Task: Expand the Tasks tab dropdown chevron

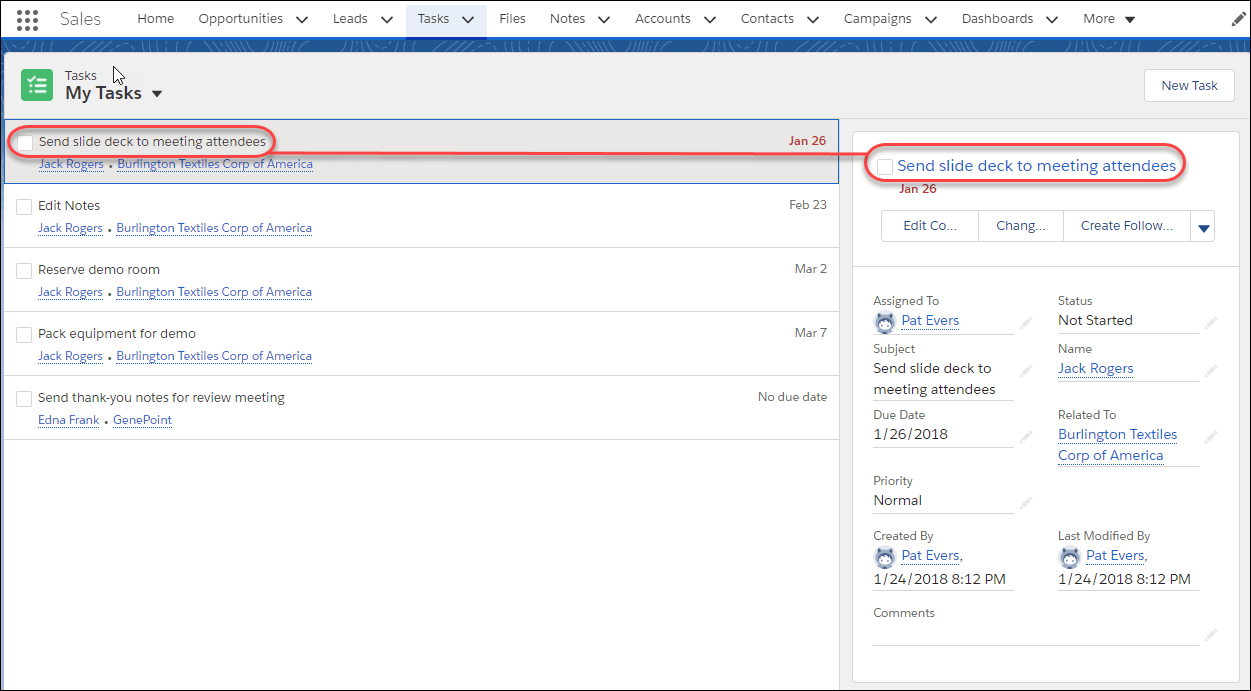Action: point(467,18)
